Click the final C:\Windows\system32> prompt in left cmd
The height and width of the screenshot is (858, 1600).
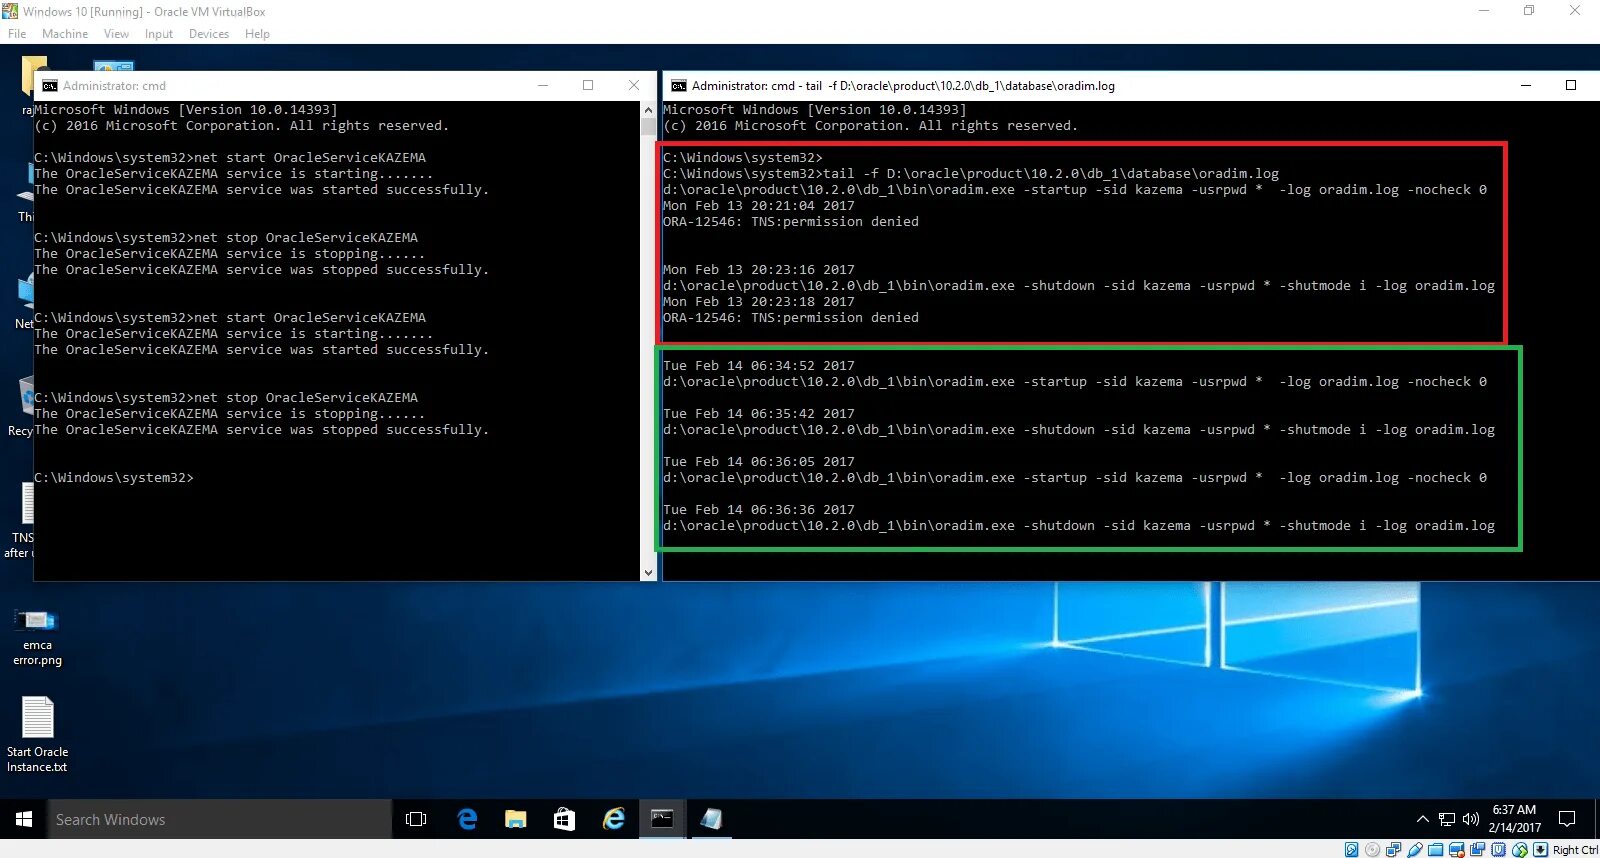[114, 478]
